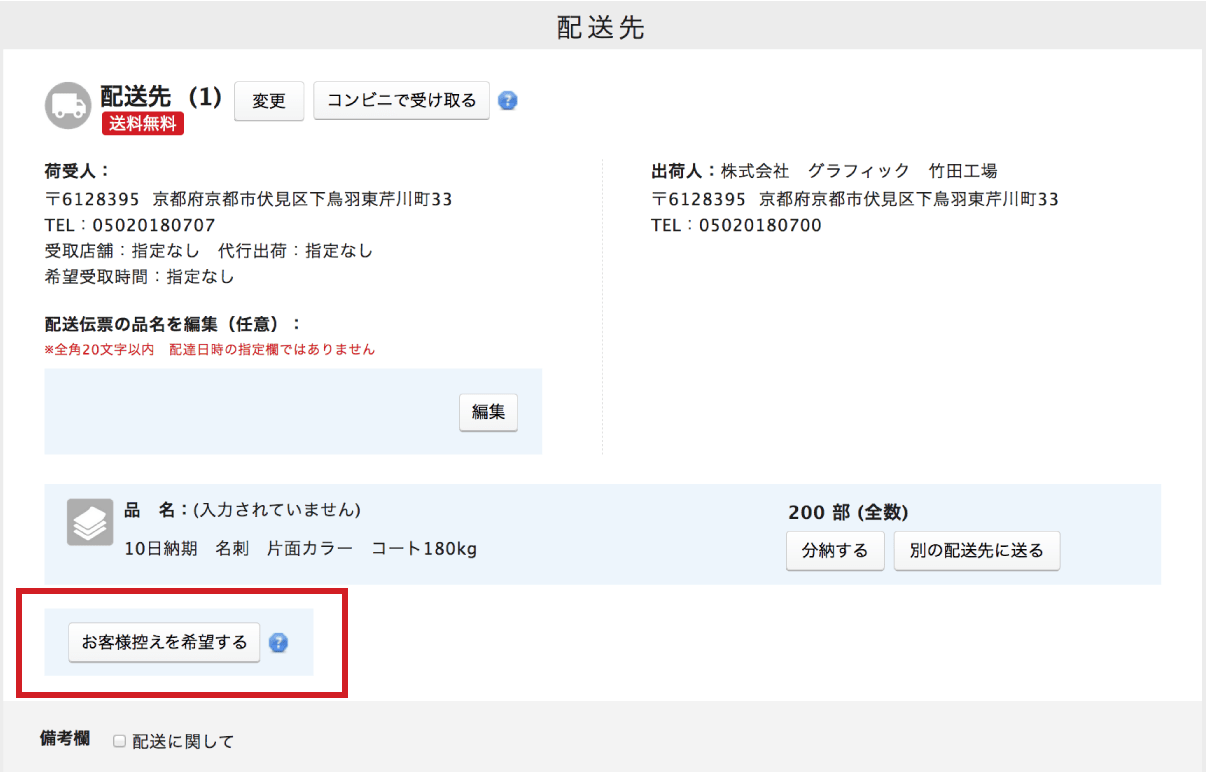Click the 分納する button
1206x772 pixels.
pos(834,550)
